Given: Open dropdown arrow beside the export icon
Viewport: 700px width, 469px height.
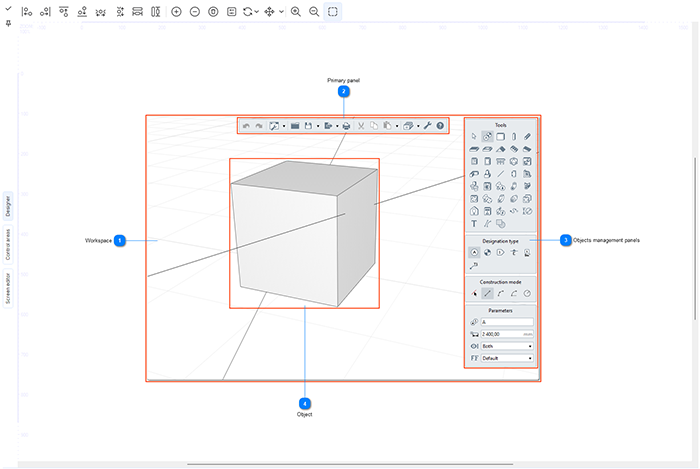Looking at the screenshot, I should tap(337, 126).
